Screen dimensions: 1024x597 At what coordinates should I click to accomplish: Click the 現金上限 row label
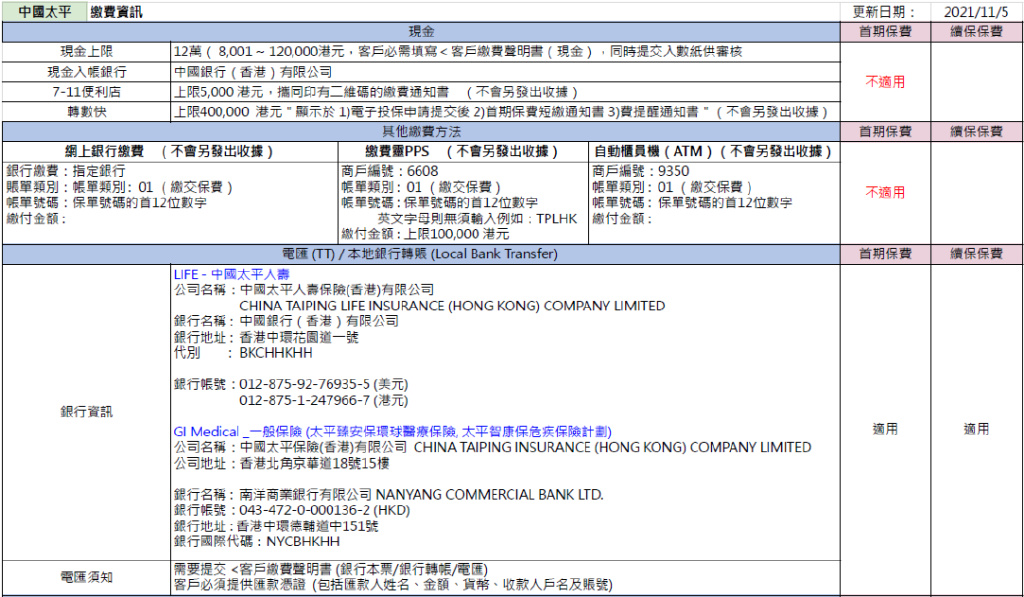(86, 52)
